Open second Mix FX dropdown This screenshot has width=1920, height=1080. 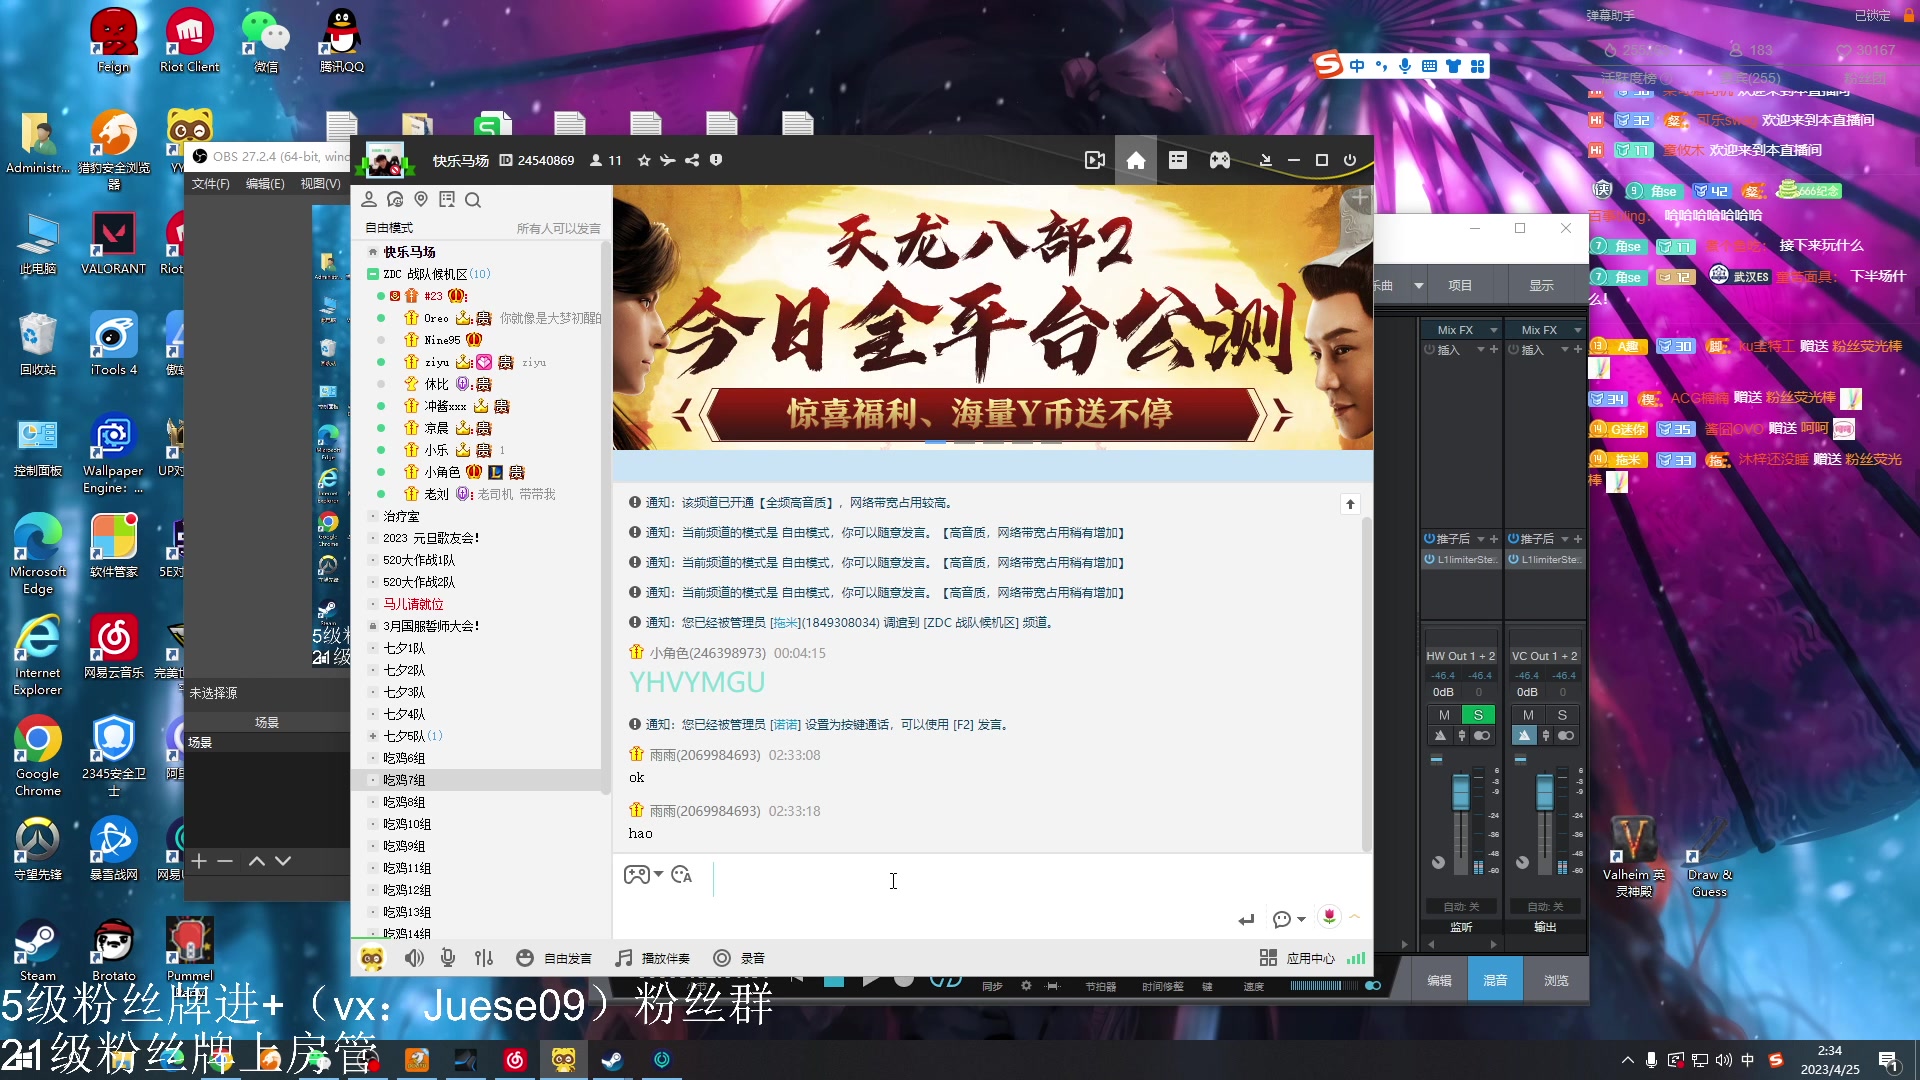click(x=1578, y=330)
